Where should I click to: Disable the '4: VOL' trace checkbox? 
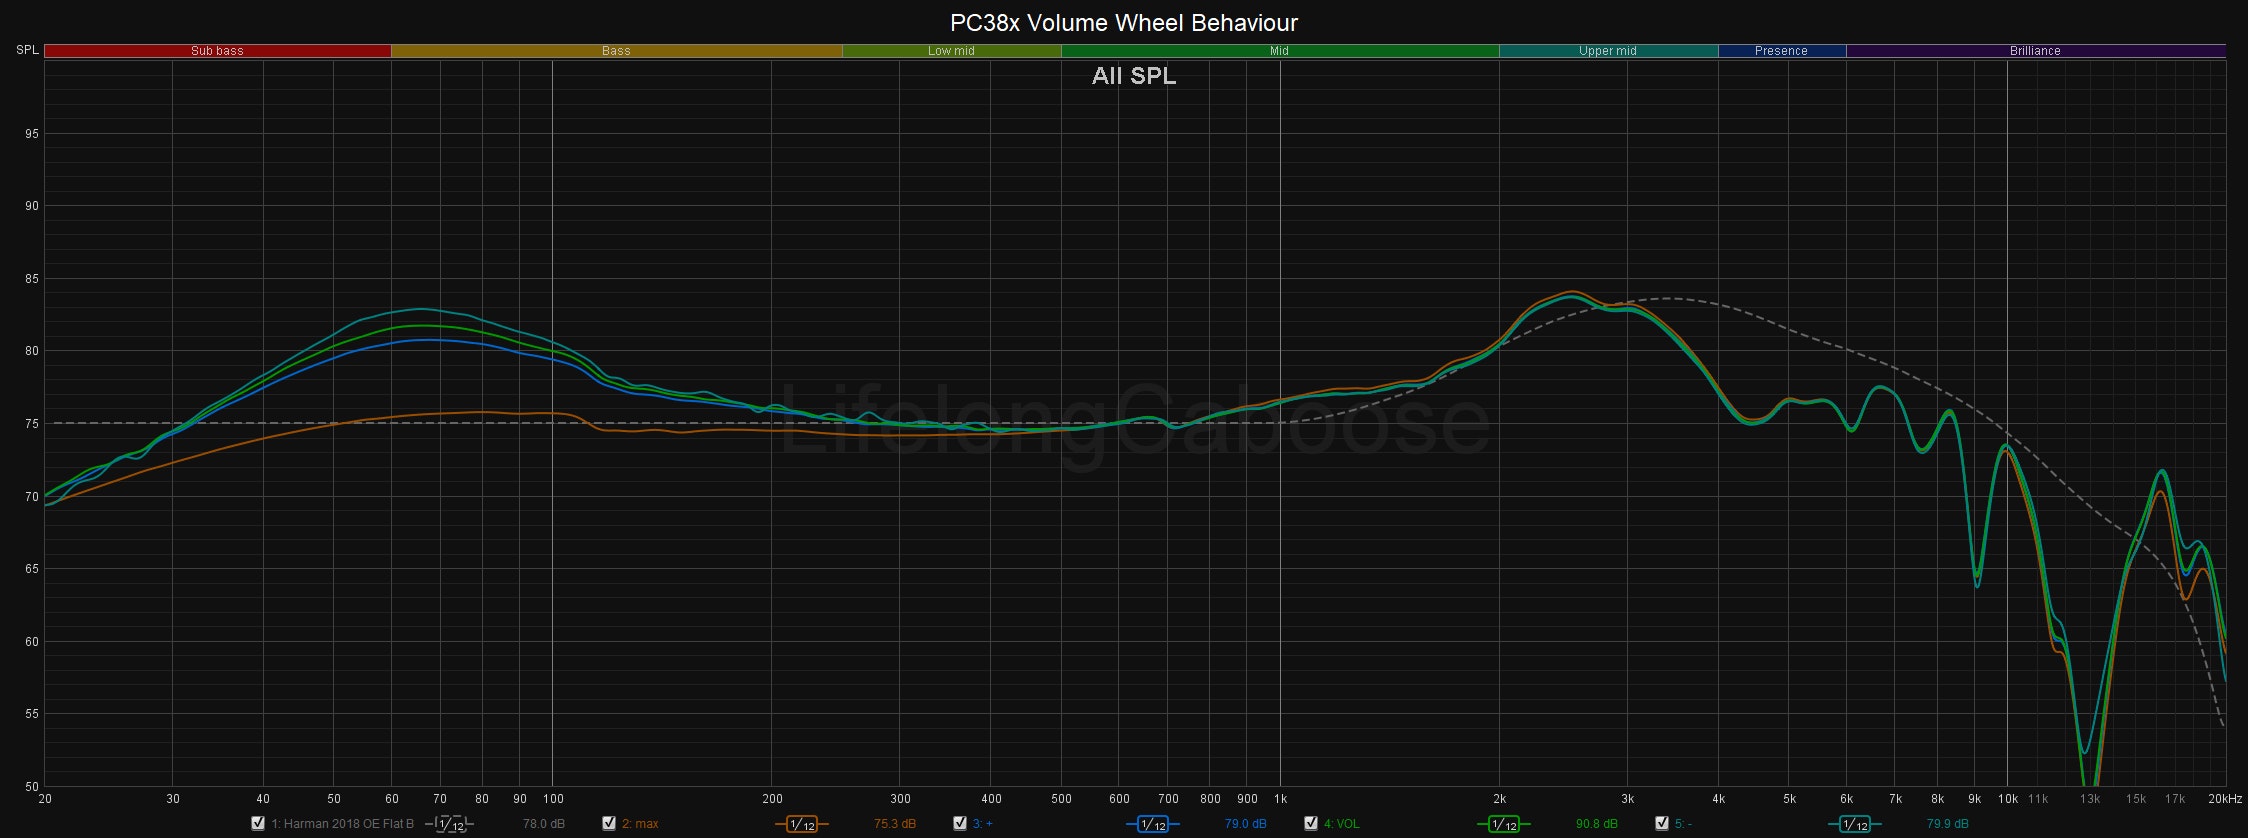point(1311,823)
